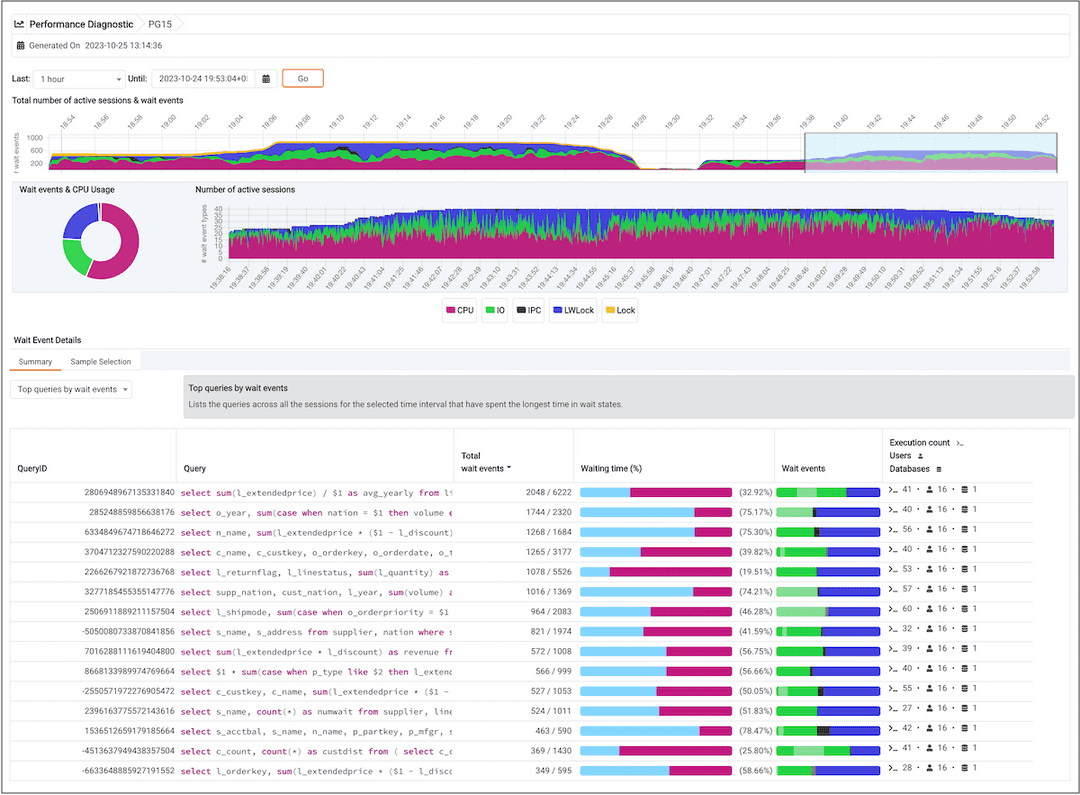The image size is (1080, 795).
Task: Click the calendar icon next to the Until field
Action: point(264,78)
